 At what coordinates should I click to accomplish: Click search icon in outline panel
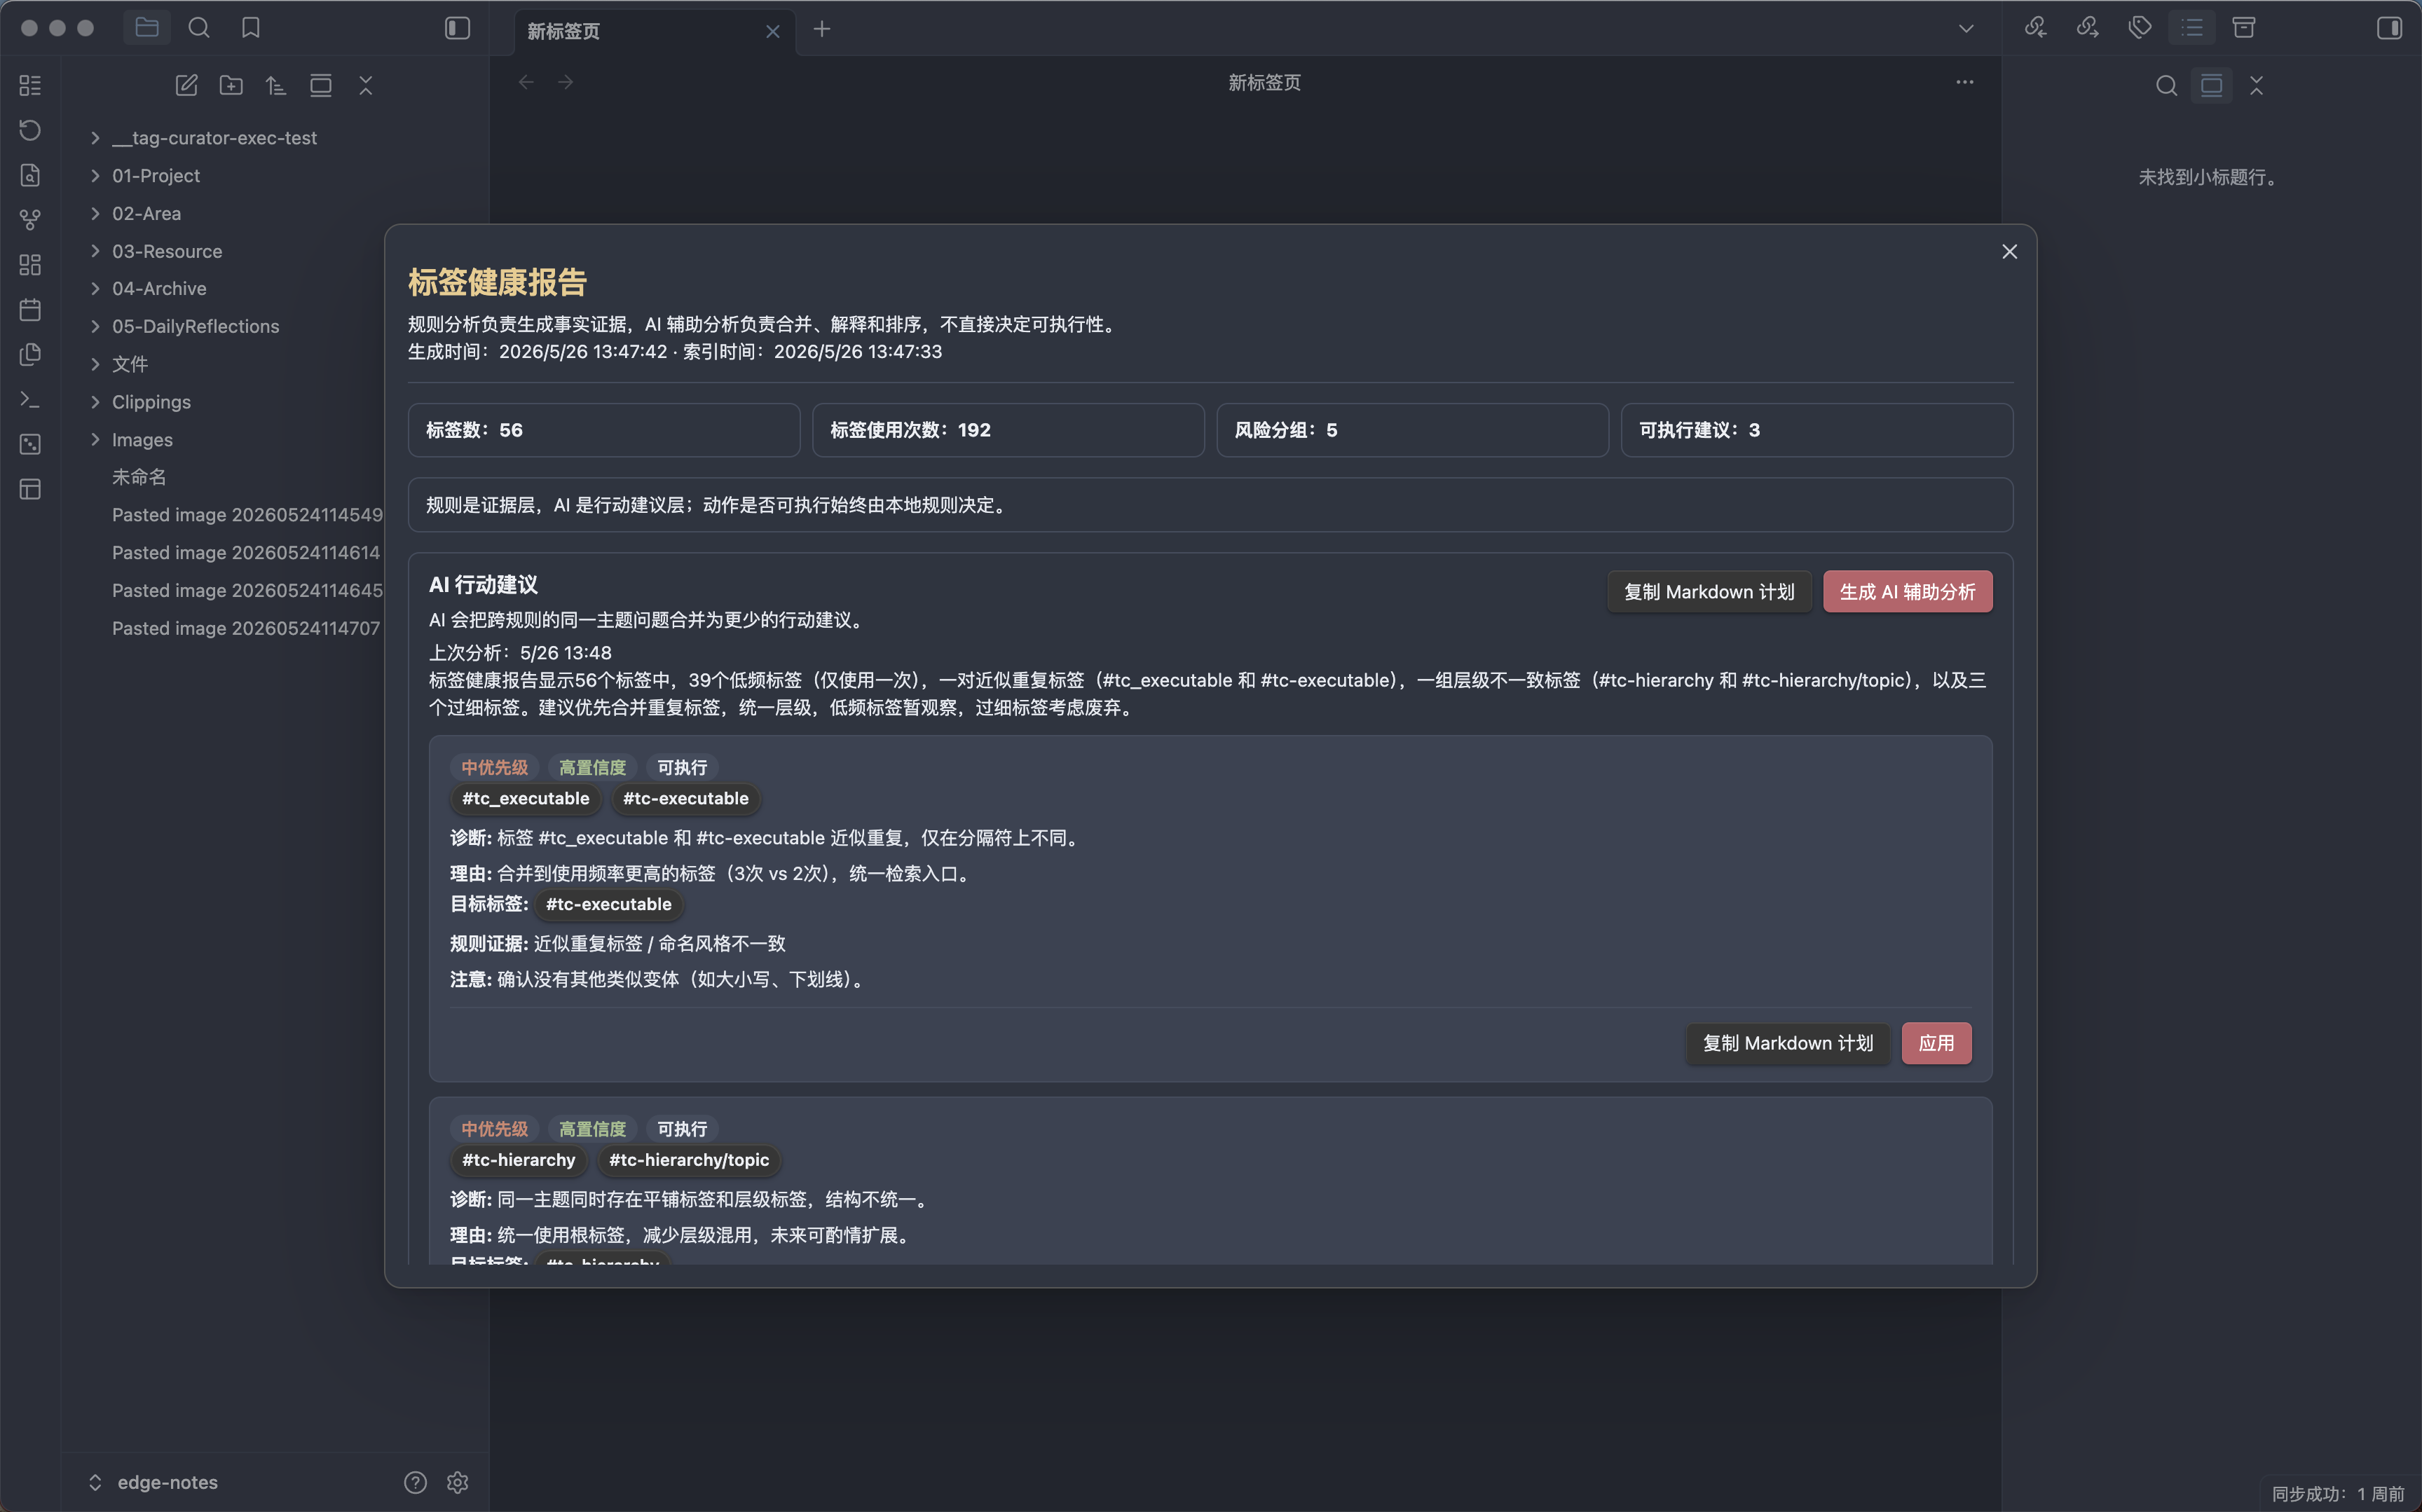coord(2166,85)
